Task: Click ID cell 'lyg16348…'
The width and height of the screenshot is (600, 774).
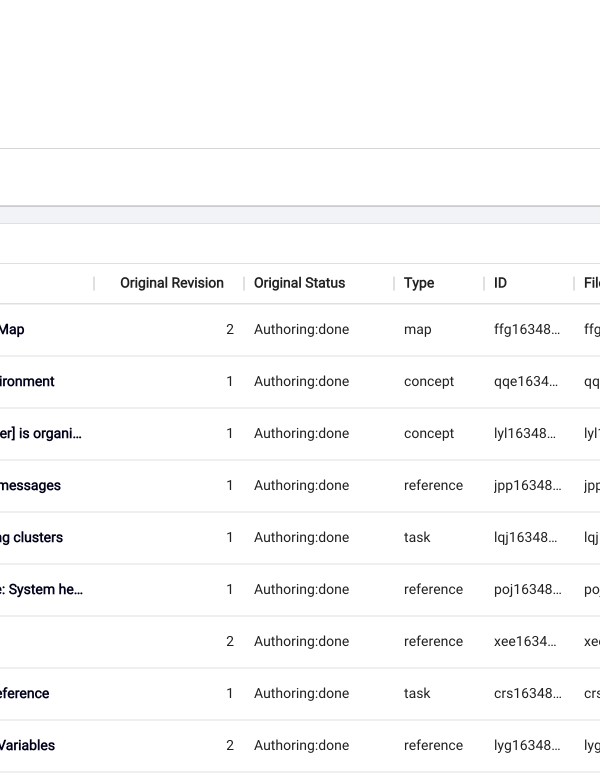Action: point(527,745)
